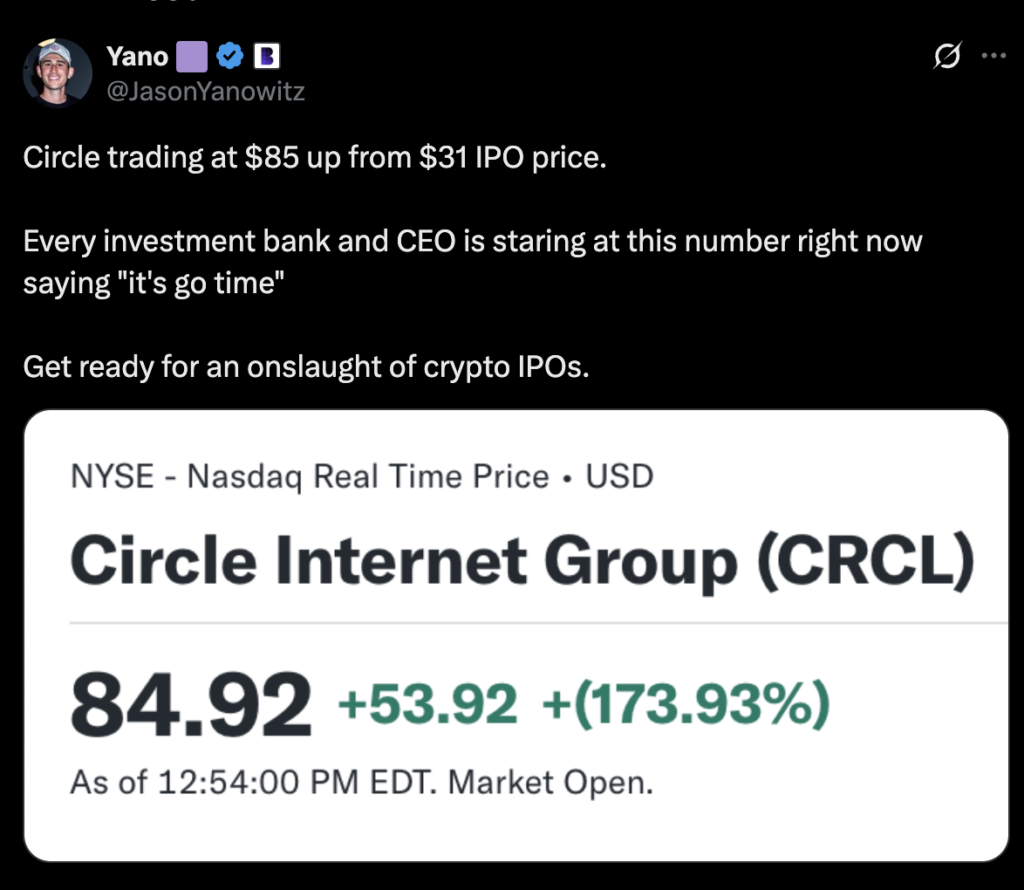Open the three-dot more options menu
The image size is (1024, 890).
click(993, 56)
